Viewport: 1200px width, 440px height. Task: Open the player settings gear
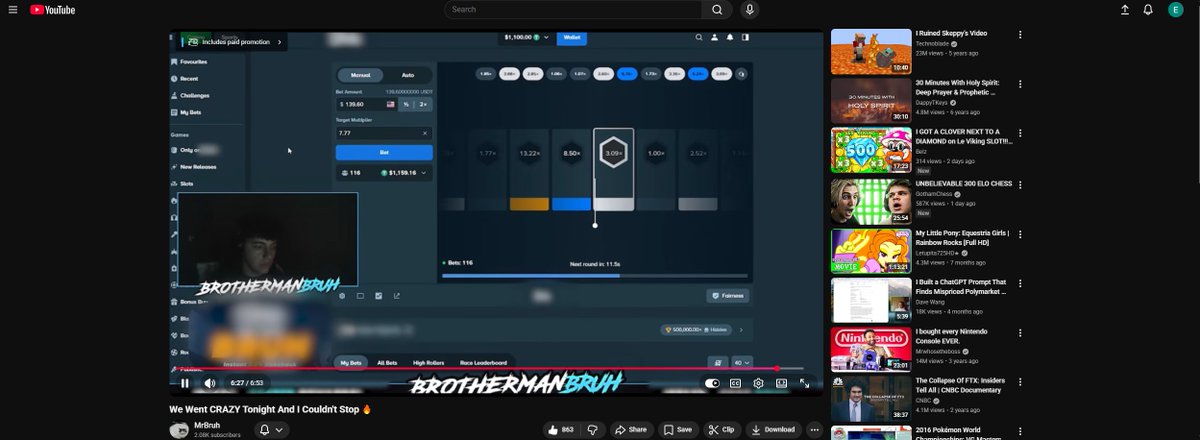coord(759,383)
